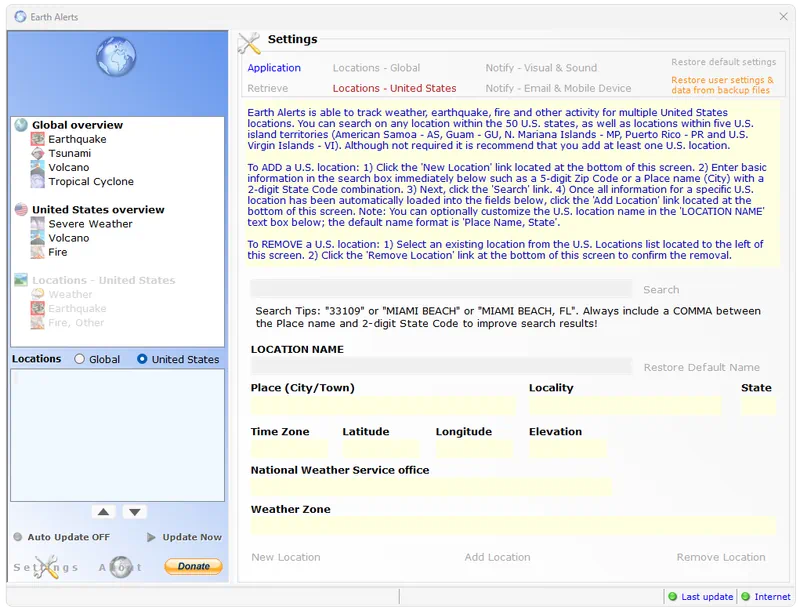800x614 pixels.
Task: Toggle Auto Update OFF
Action: pos(61,537)
